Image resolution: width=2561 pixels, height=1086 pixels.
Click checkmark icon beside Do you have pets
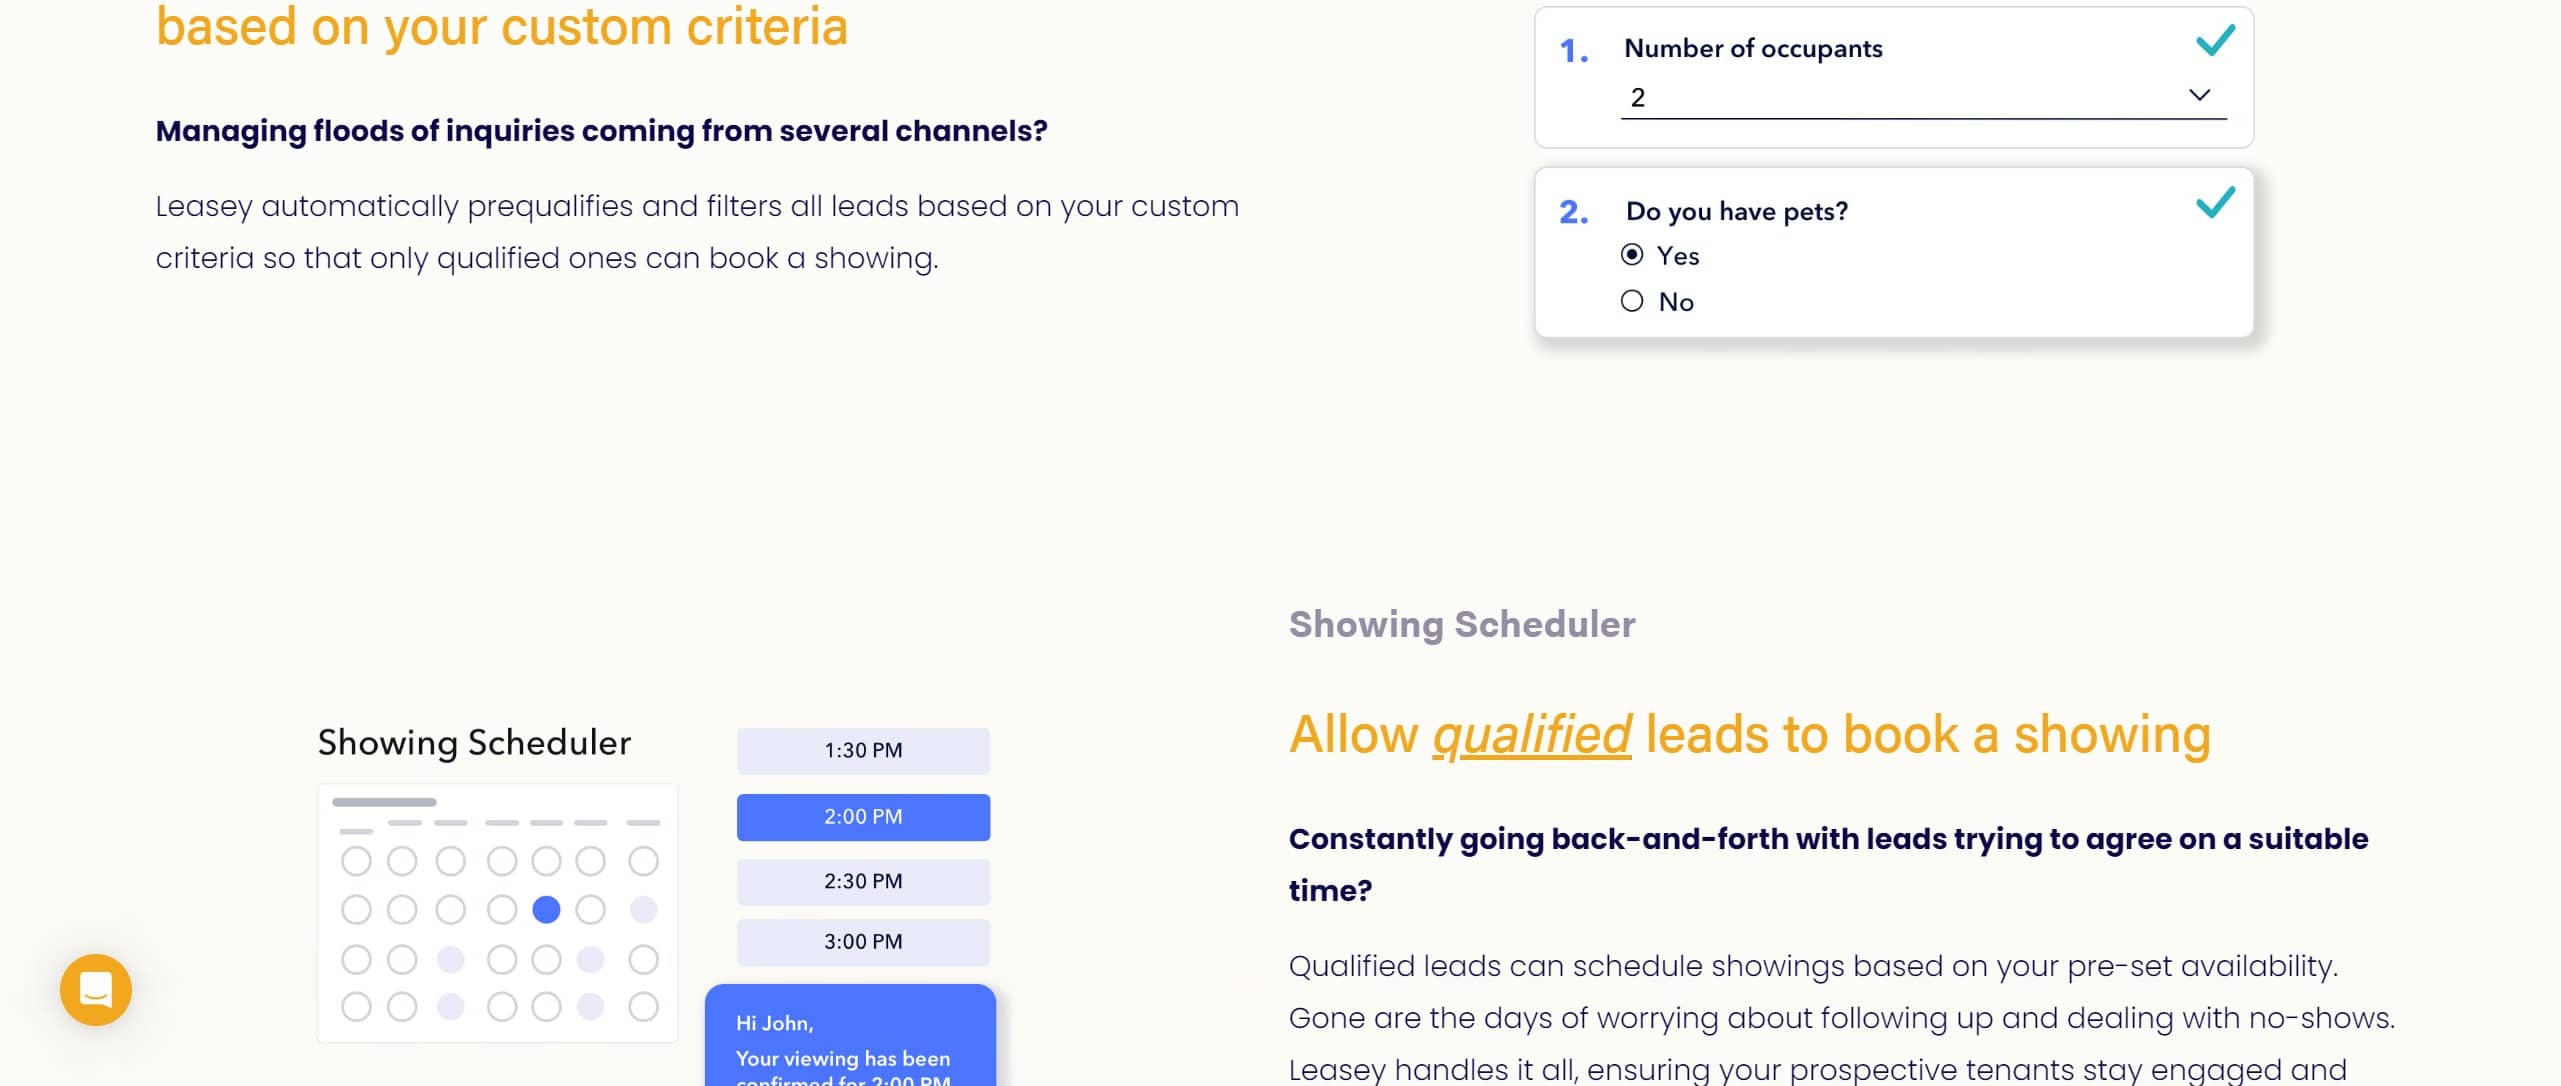click(2214, 203)
